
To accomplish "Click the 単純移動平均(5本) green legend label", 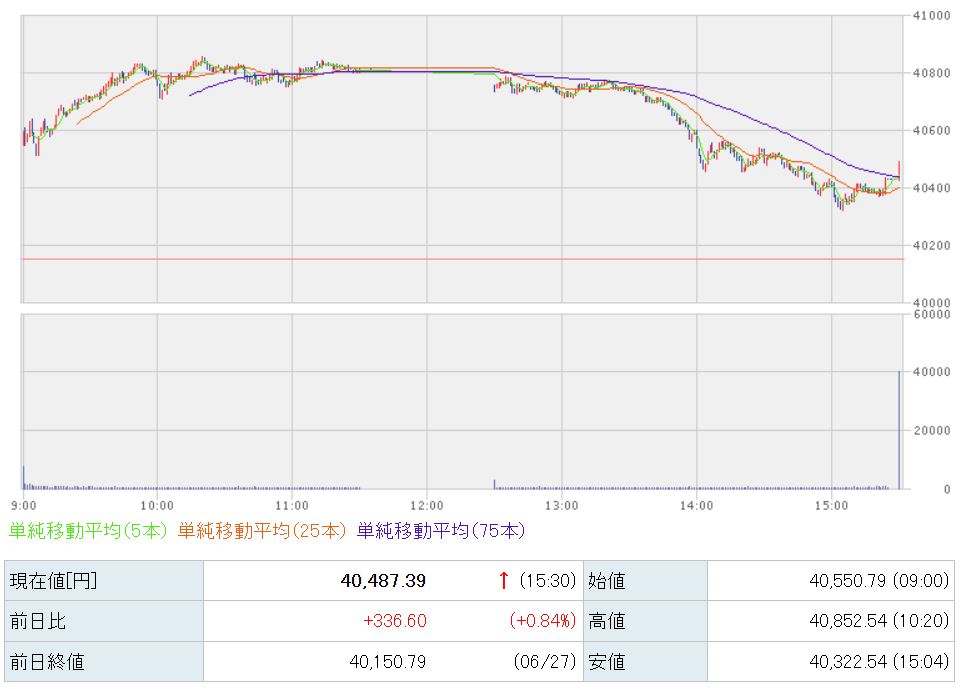I will 88,530.
